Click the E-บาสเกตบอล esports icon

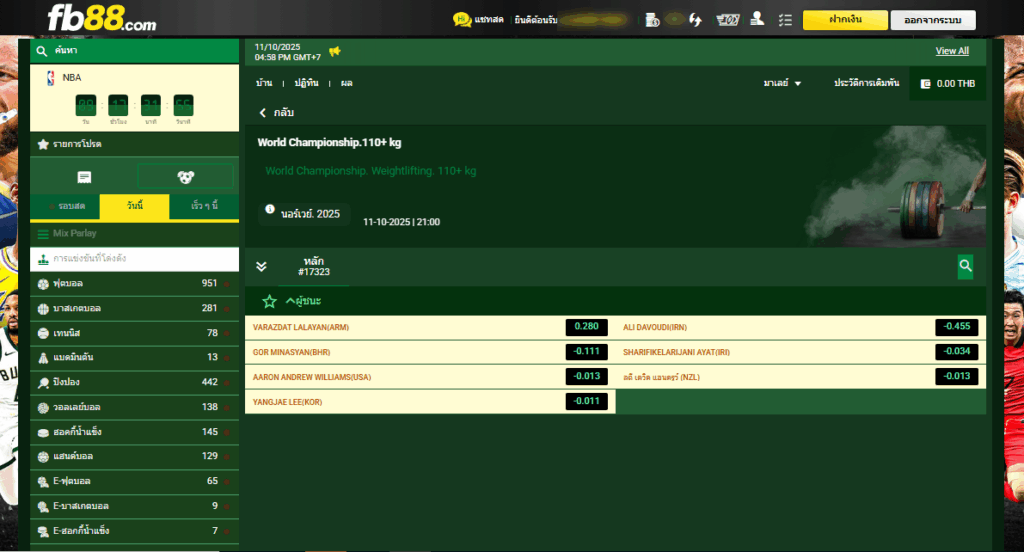point(43,506)
